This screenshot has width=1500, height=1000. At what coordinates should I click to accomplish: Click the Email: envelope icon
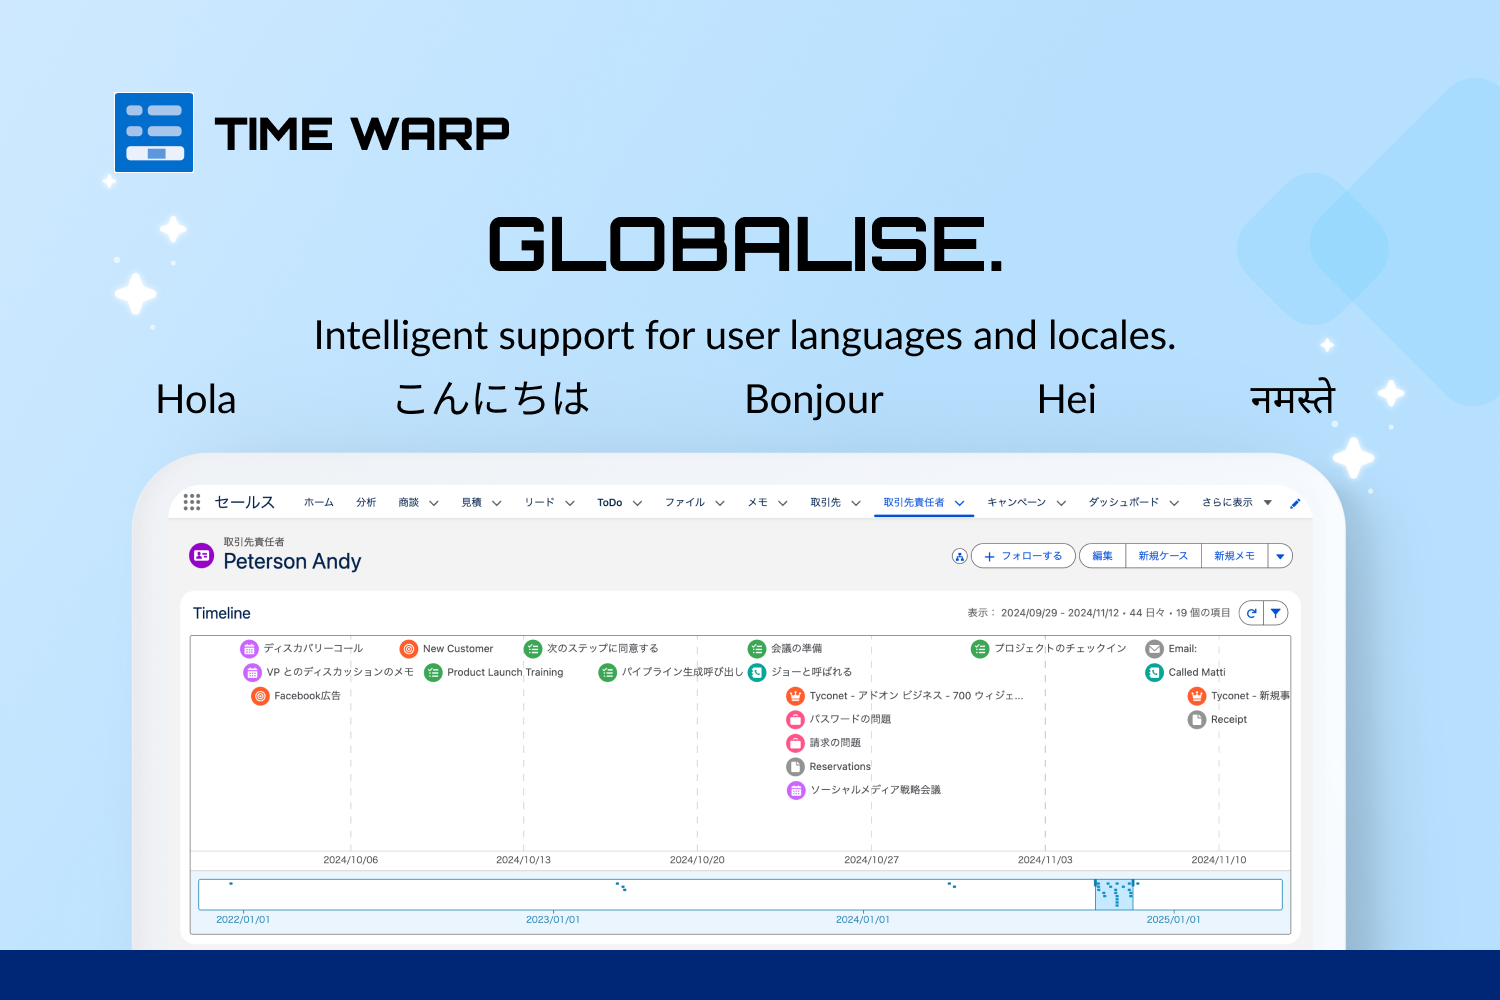[x=1154, y=649]
